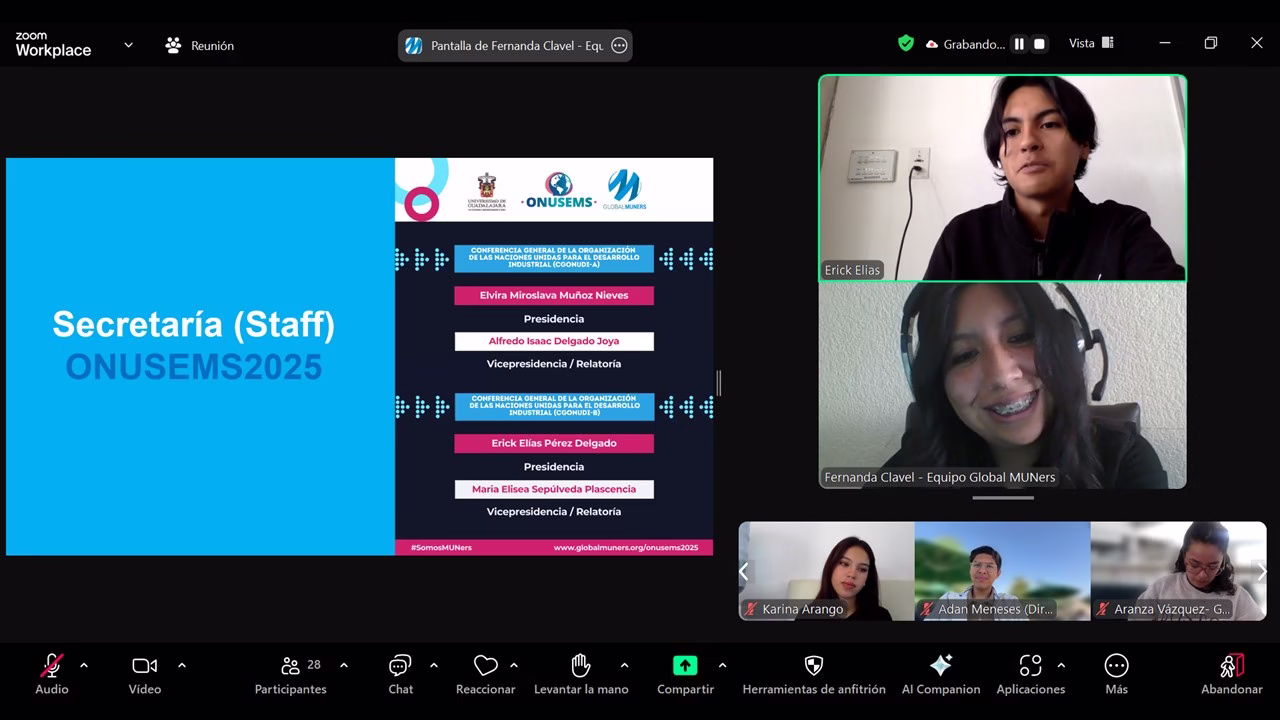Open the Participantes panel
1280x720 pixels.
pyautogui.click(x=290, y=667)
